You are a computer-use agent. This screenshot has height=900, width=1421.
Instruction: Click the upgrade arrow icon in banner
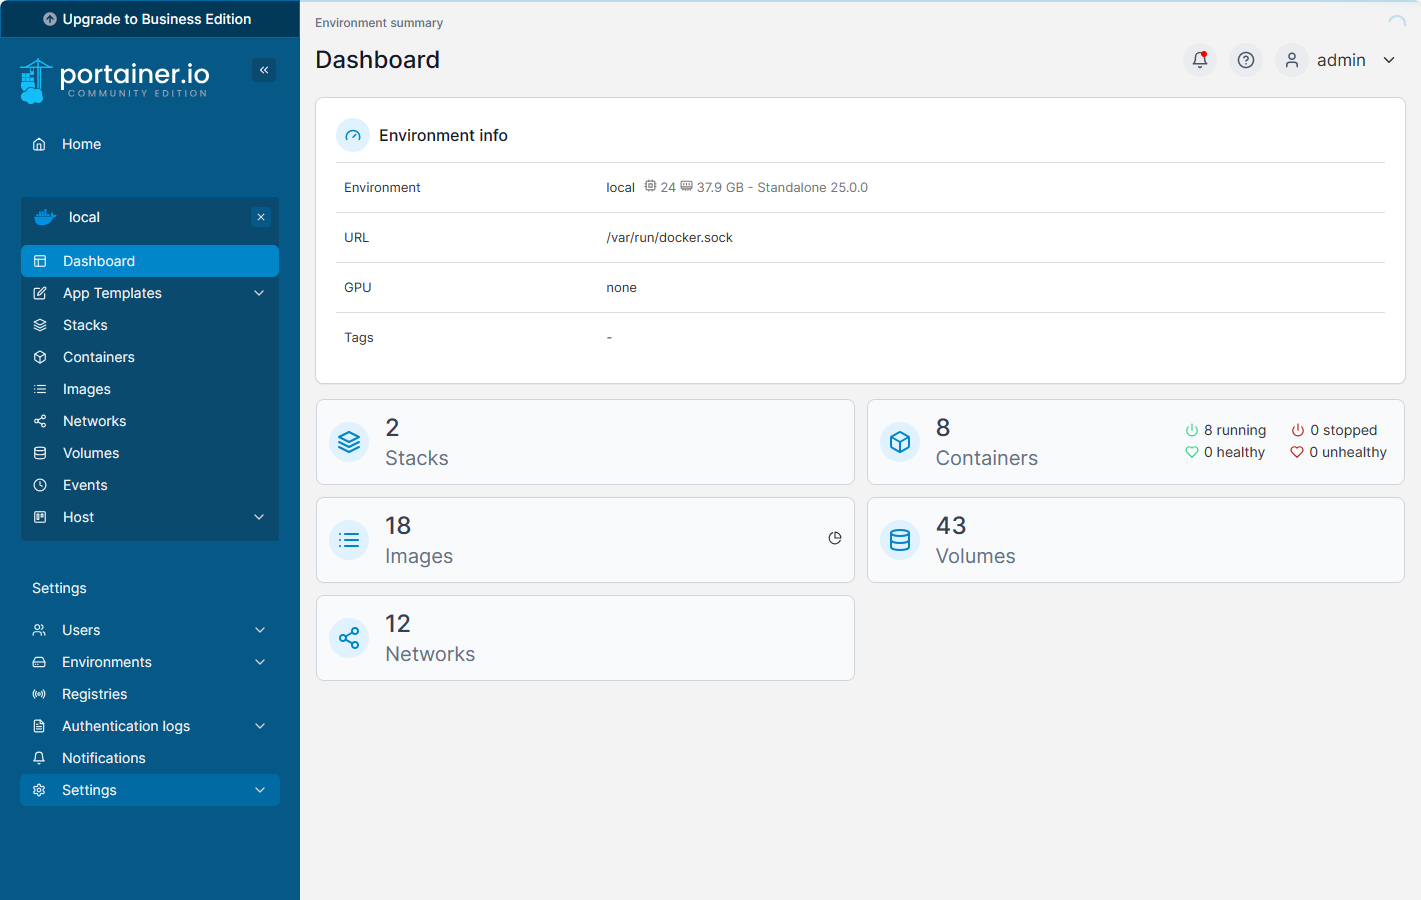[50, 19]
